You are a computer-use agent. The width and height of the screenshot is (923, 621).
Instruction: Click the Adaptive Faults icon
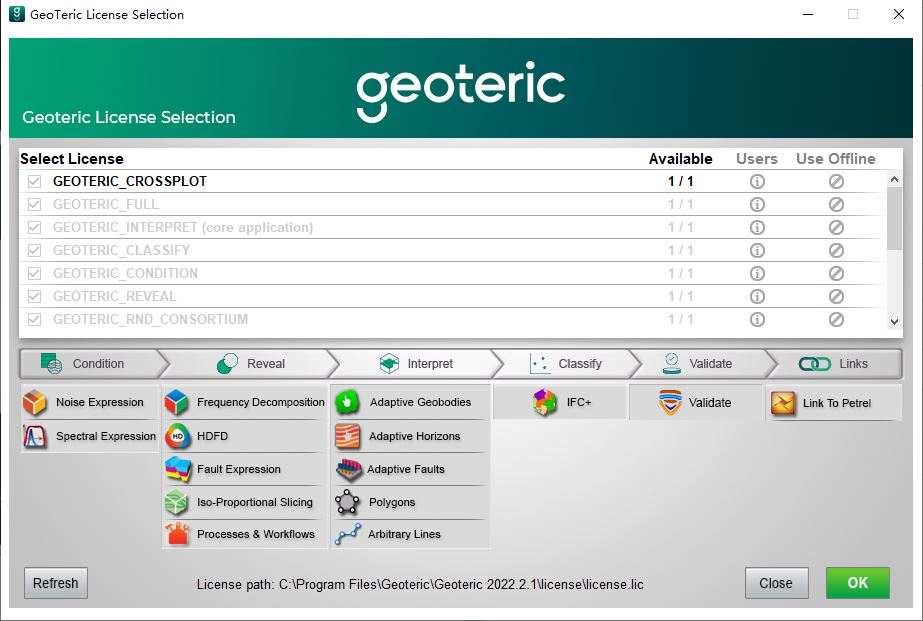click(x=348, y=470)
